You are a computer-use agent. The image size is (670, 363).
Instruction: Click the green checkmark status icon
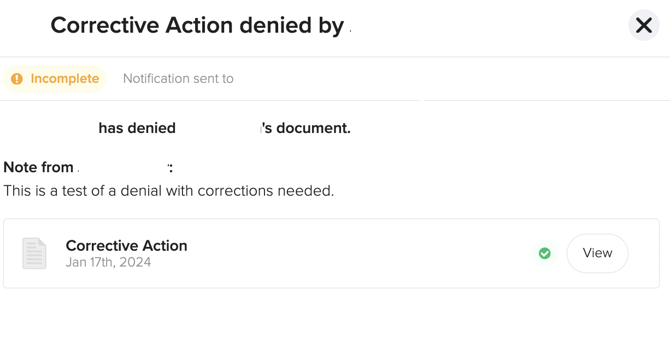544,253
